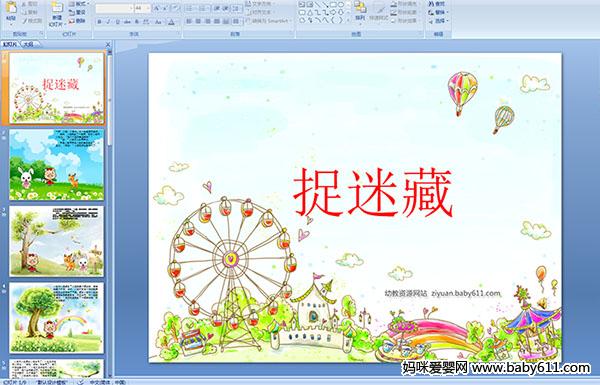Viewport: 600px width, 385px height.
Task: Switch to the Outline (大纲) tab
Action: (x=28, y=44)
